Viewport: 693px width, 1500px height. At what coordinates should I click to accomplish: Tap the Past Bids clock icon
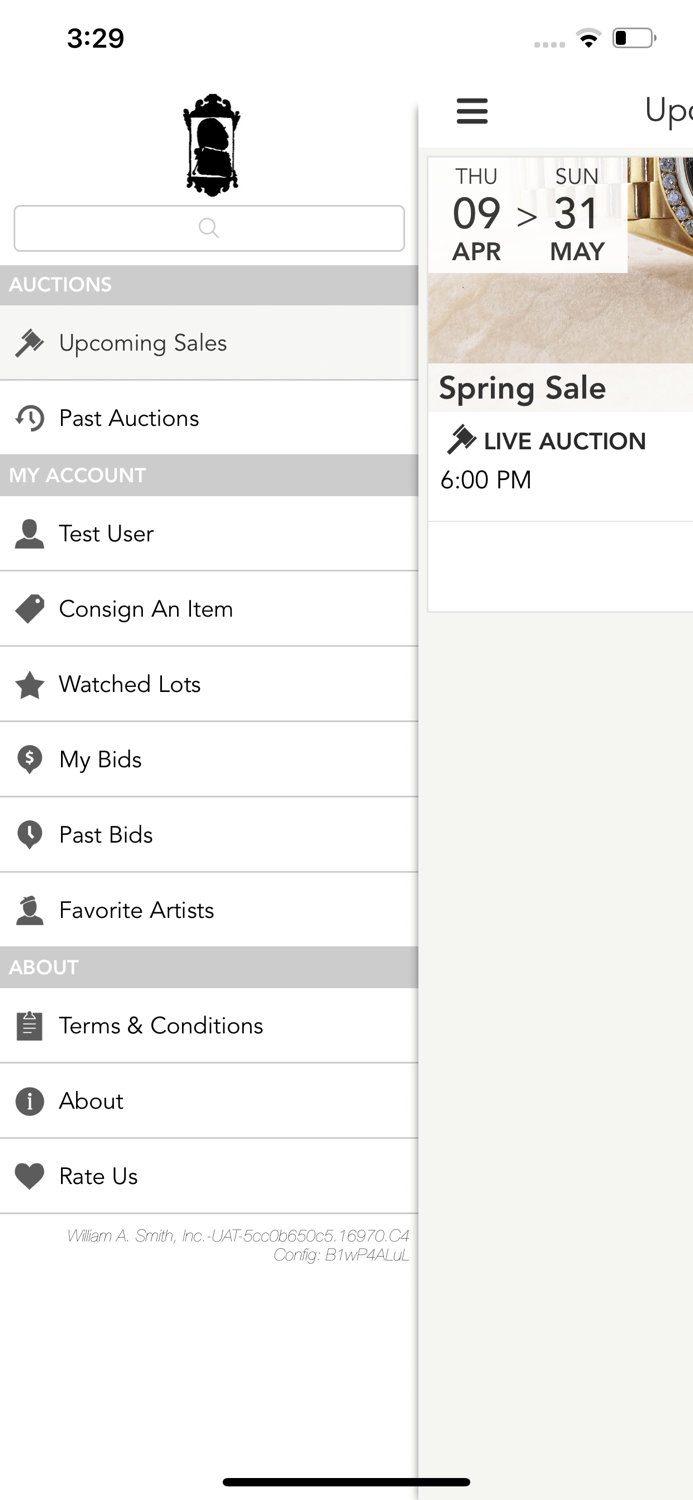[30, 834]
